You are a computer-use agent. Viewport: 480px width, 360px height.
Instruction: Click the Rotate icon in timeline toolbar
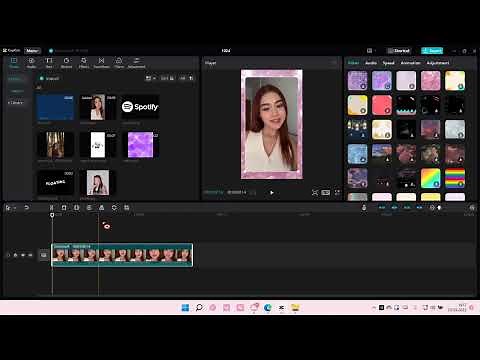coord(114,208)
